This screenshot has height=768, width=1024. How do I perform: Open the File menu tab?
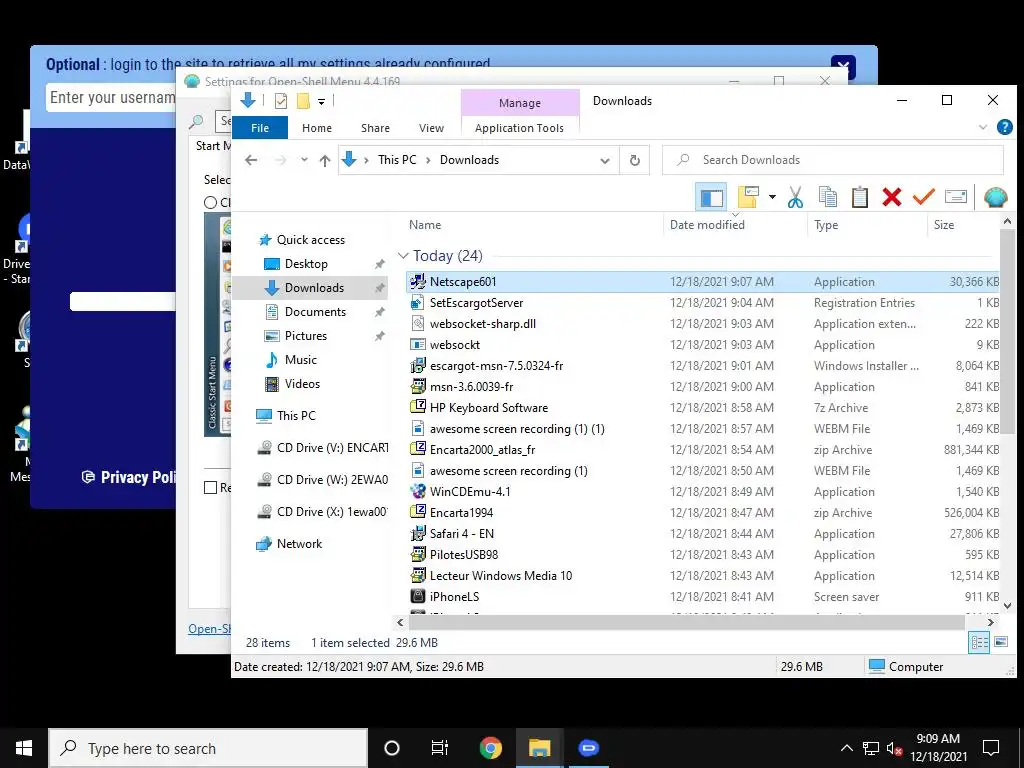(x=260, y=128)
